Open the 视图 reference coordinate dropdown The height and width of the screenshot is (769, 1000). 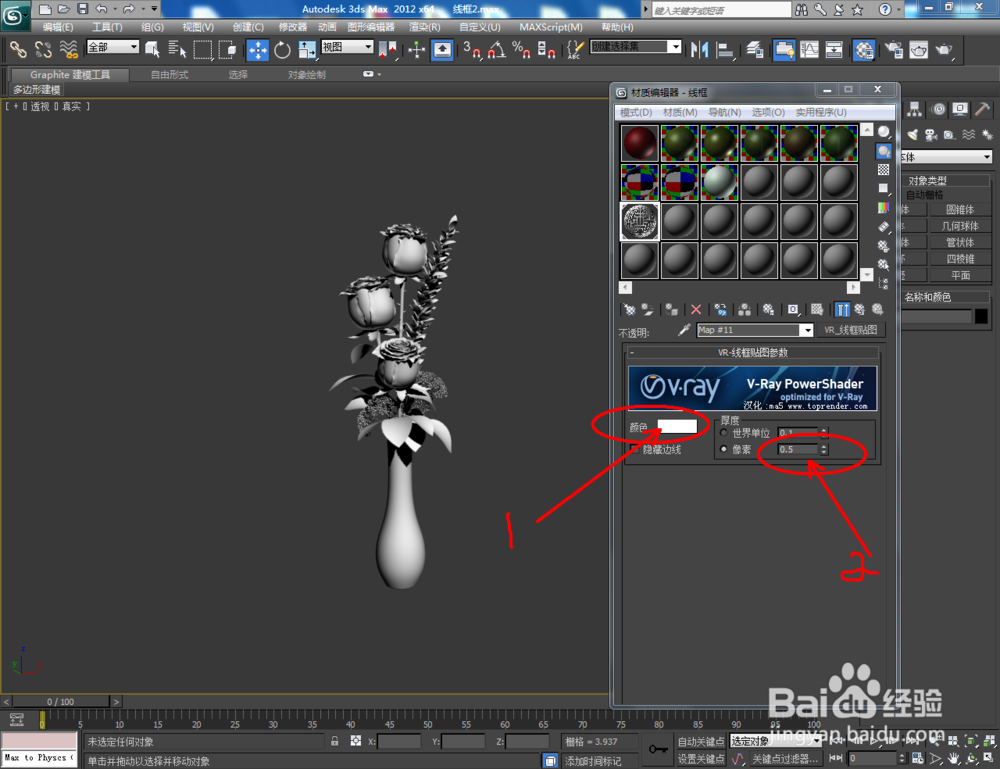347,47
